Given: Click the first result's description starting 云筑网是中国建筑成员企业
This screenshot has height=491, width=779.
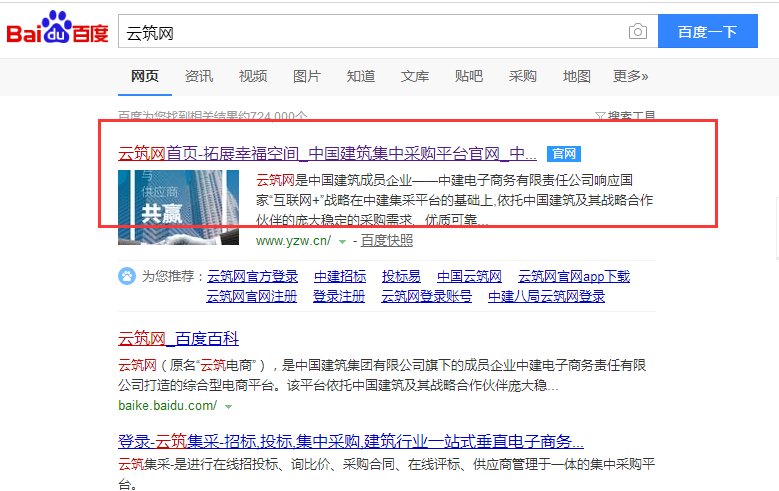Looking at the screenshot, I should click(x=454, y=200).
